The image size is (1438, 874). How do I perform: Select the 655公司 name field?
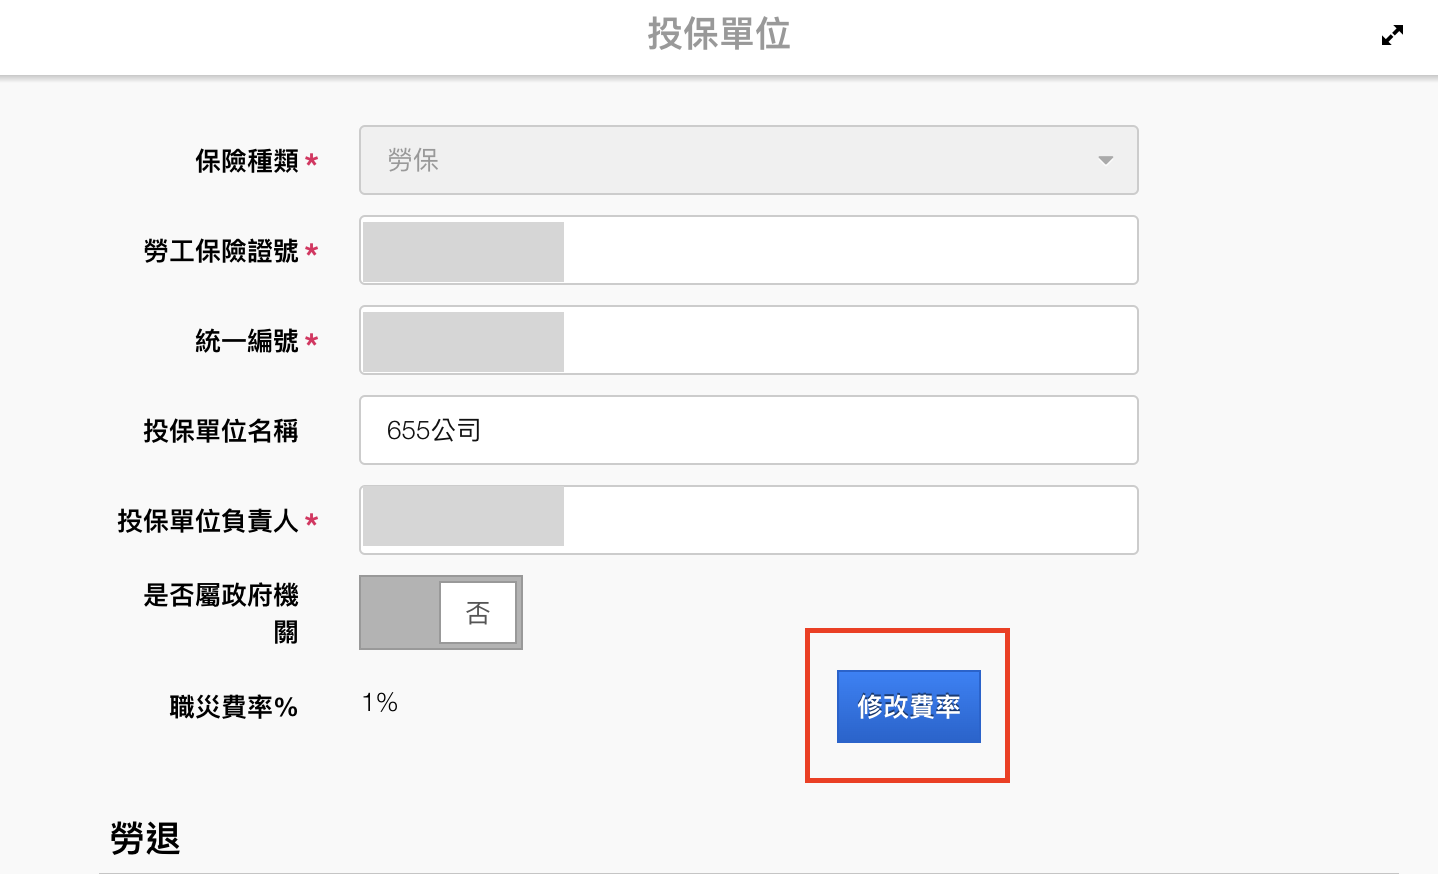coord(748,430)
